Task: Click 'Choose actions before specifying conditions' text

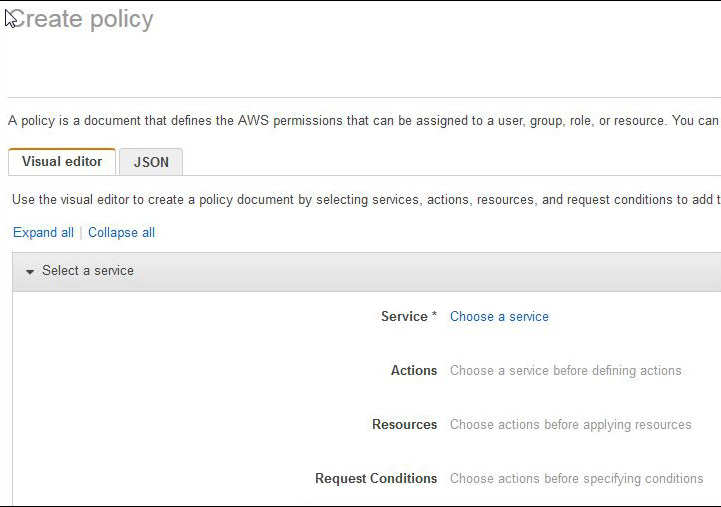Action: click(x=576, y=479)
